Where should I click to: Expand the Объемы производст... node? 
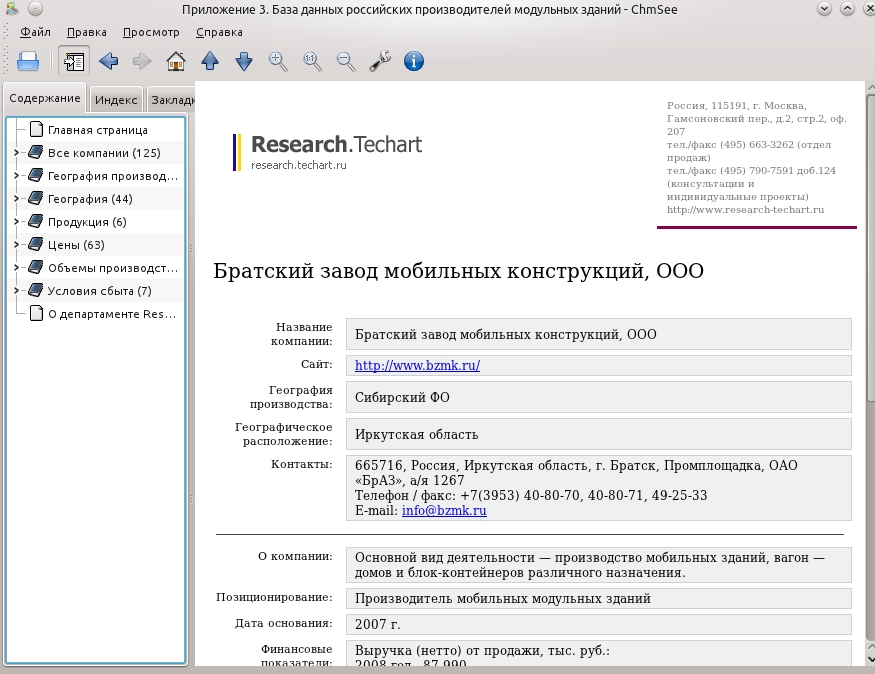[x=16, y=267]
